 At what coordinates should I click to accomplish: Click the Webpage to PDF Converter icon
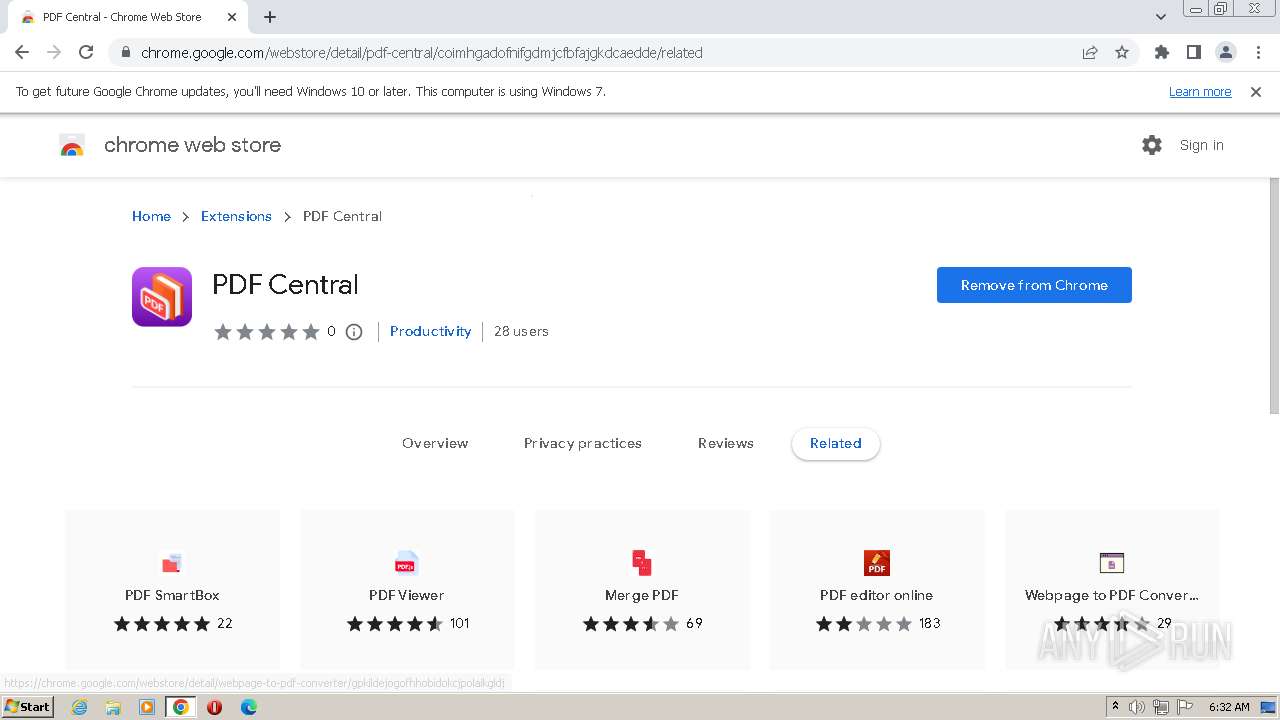point(1112,563)
